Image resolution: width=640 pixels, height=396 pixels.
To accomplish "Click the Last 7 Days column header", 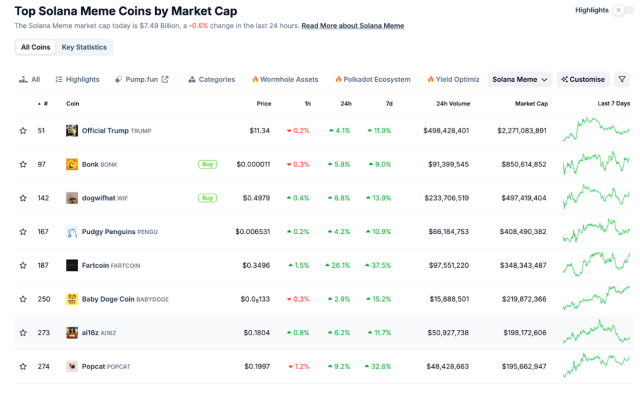I will click(x=614, y=104).
